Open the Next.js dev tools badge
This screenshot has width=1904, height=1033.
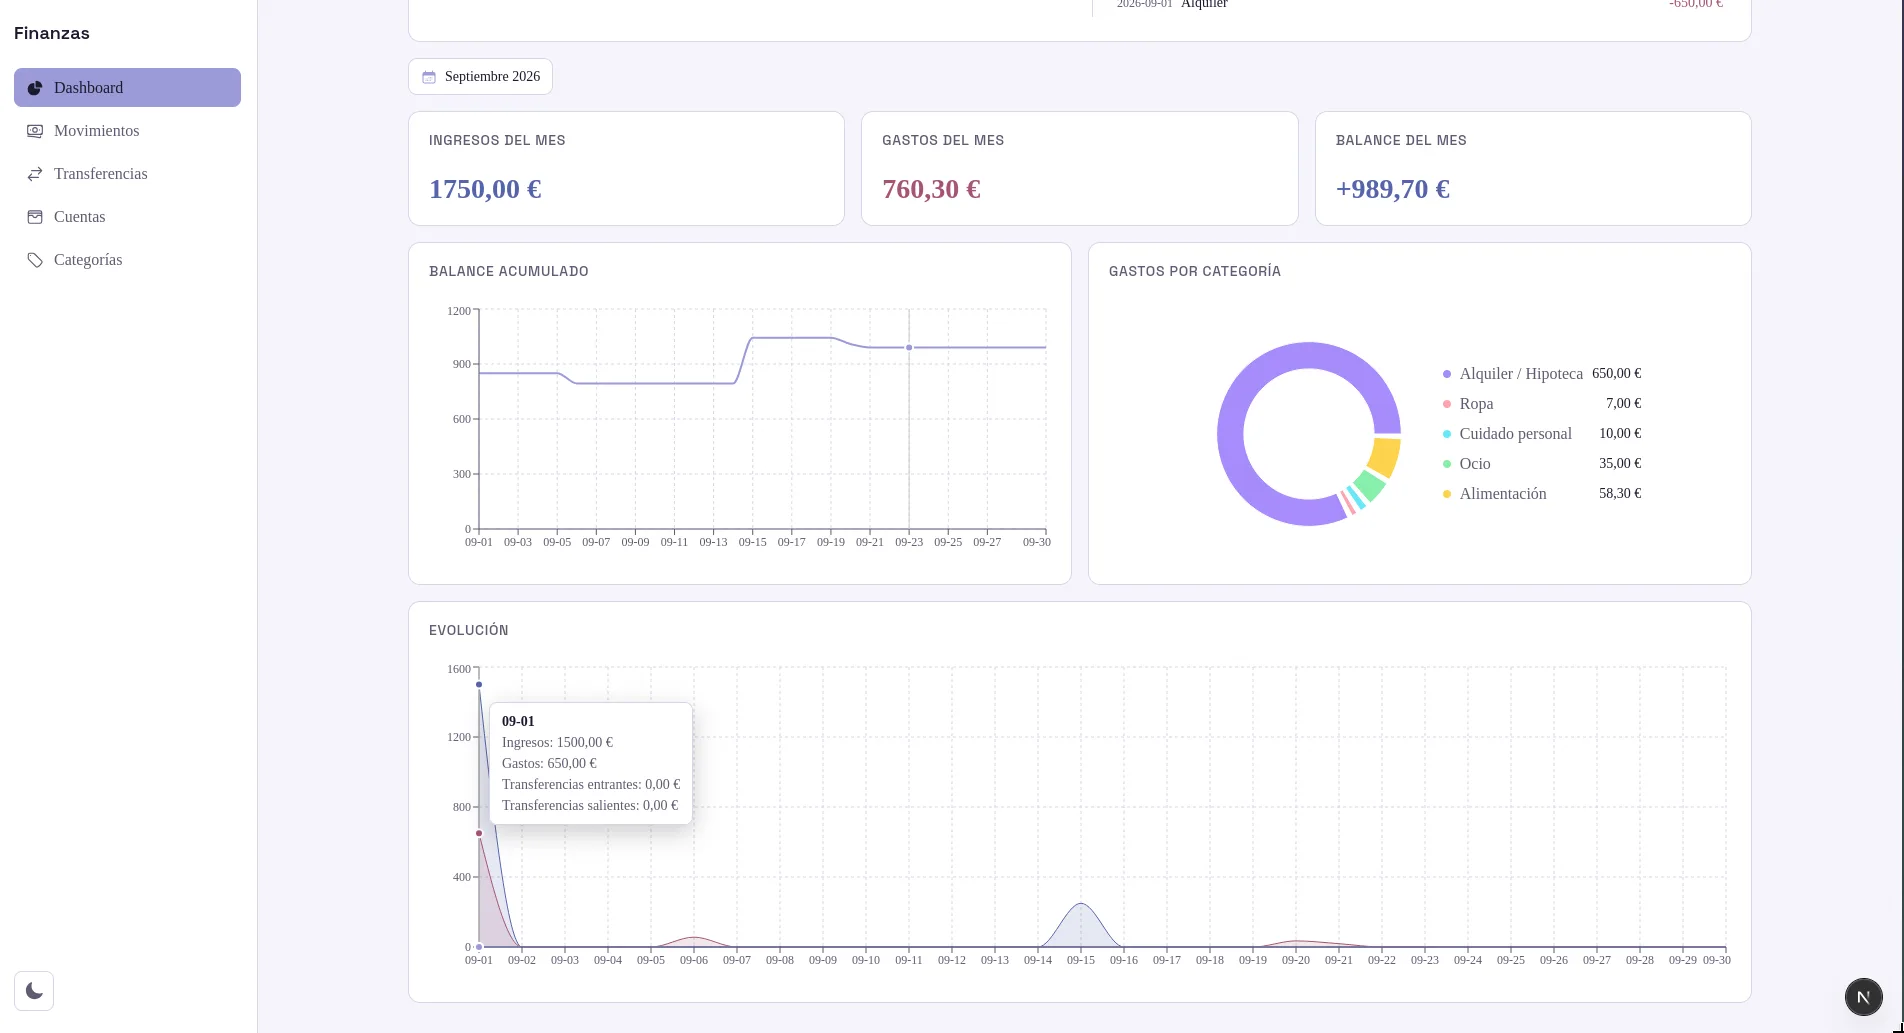[x=1863, y=997]
